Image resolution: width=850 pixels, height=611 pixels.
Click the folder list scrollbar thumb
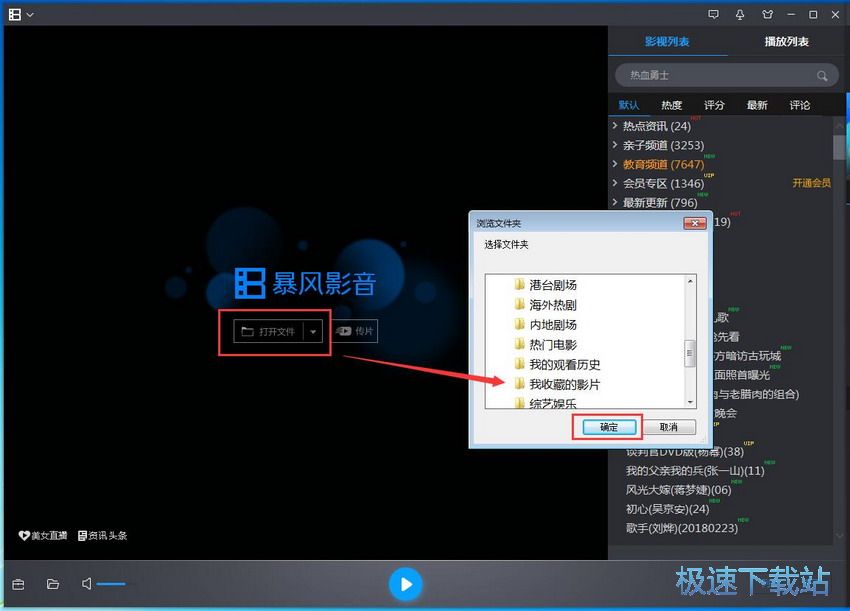click(x=690, y=353)
